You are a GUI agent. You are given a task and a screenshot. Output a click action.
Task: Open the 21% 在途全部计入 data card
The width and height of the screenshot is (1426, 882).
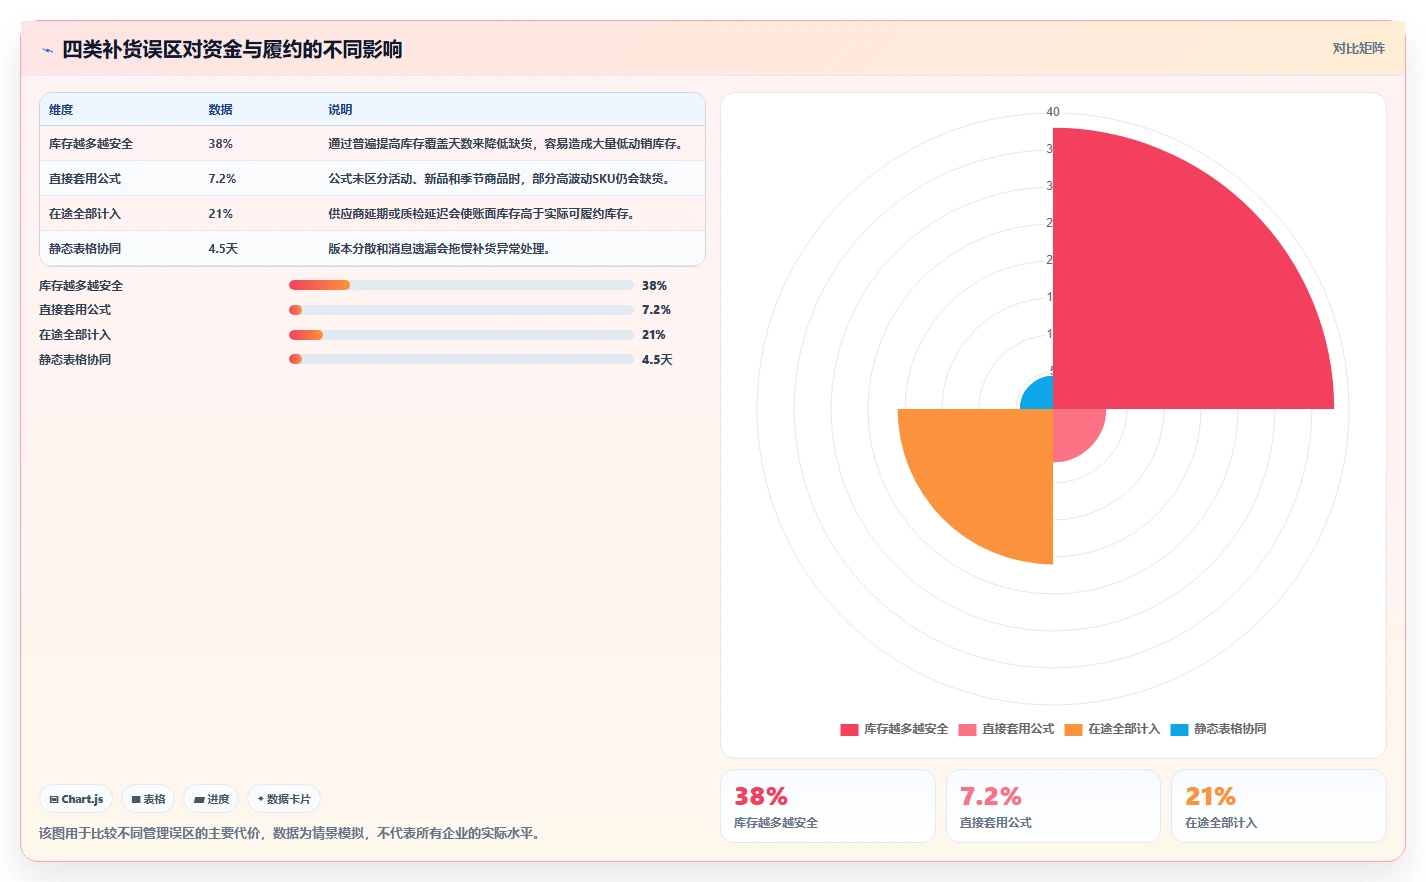click(x=1279, y=806)
